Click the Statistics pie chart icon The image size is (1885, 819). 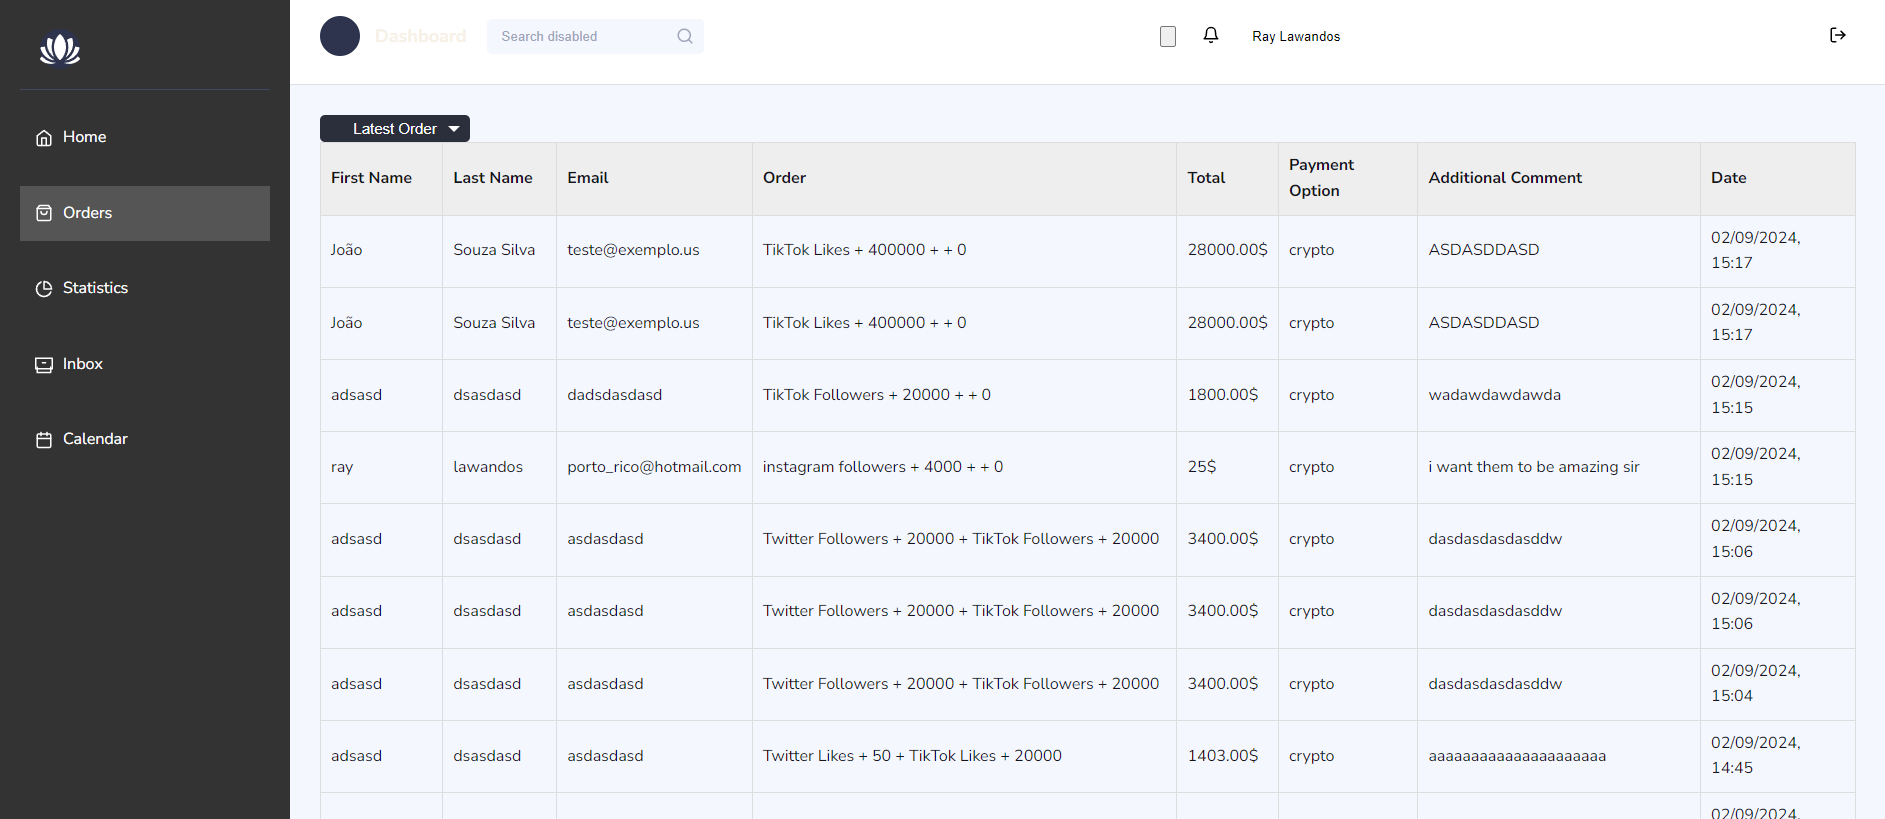44,289
